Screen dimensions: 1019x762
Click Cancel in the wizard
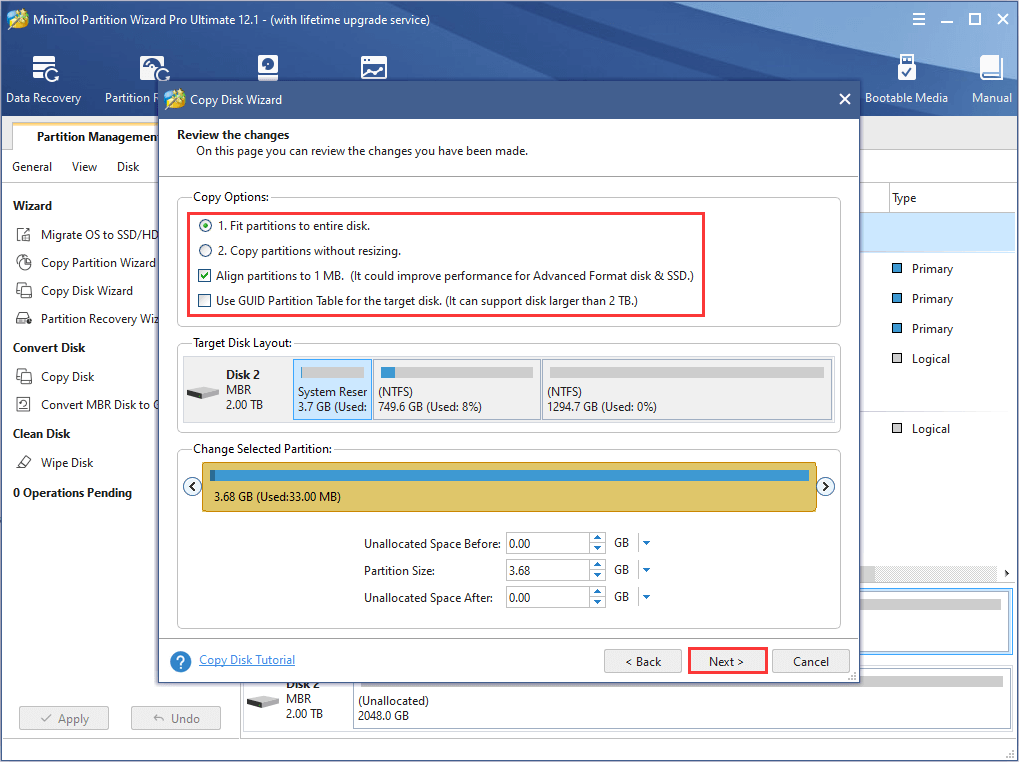(x=810, y=661)
